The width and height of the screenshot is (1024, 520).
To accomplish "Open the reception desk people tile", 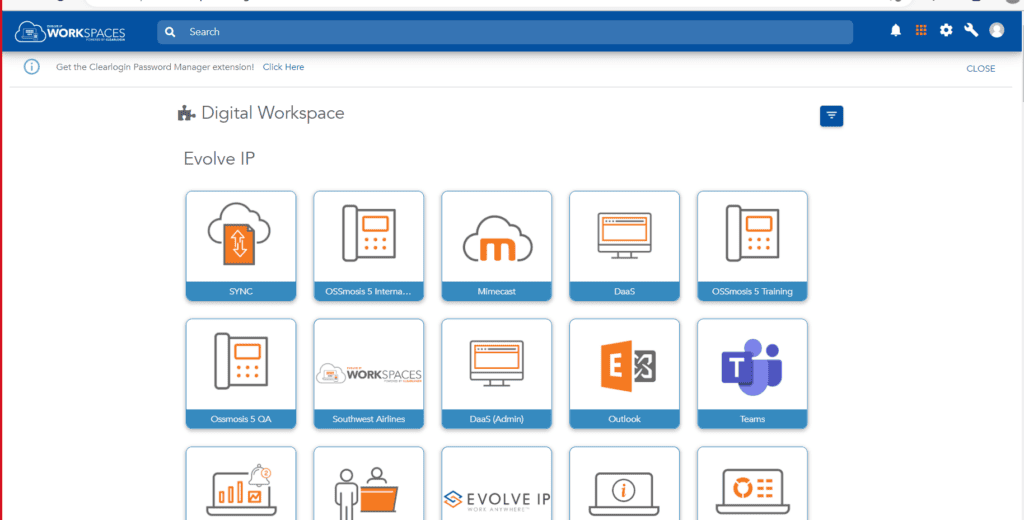I will [369, 483].
